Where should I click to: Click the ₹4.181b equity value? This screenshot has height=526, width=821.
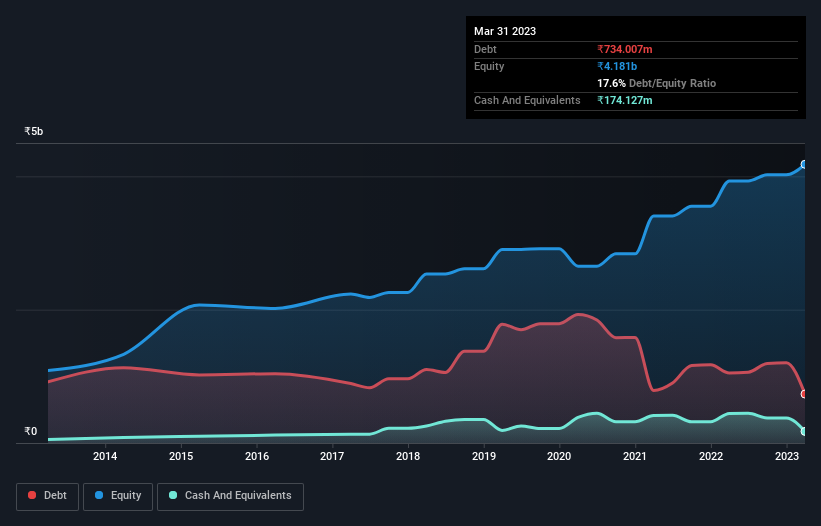(x=617, y=66)
